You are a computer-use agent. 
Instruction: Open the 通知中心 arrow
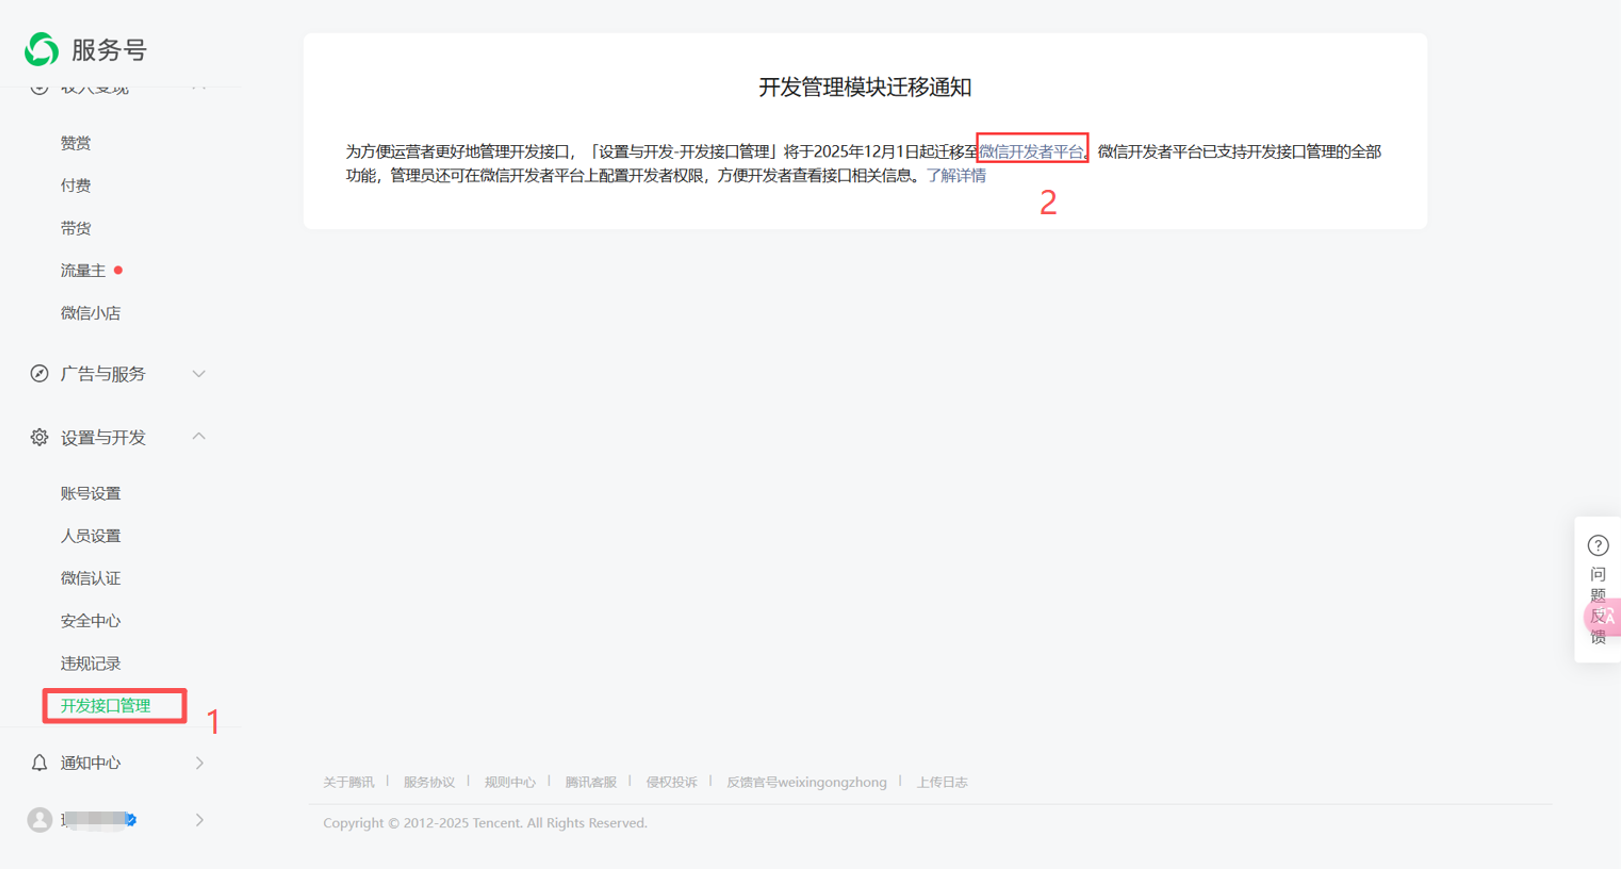pos(200,763)
